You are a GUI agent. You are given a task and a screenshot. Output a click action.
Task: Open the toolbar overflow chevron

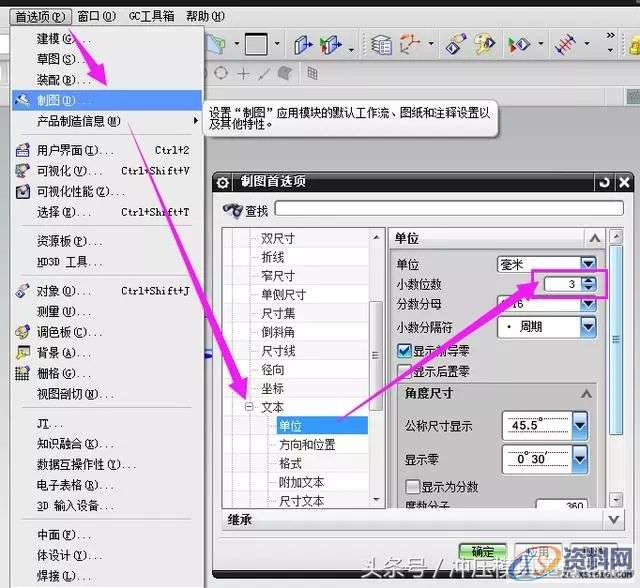click(x=610, y=36)
